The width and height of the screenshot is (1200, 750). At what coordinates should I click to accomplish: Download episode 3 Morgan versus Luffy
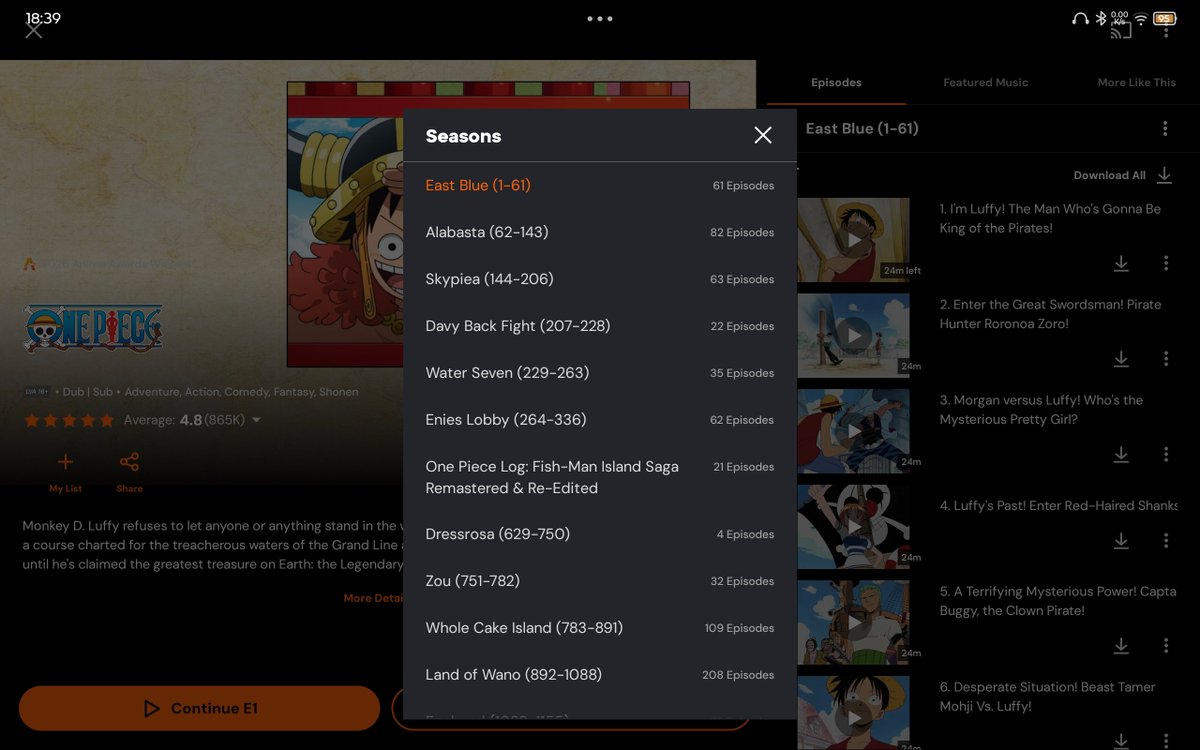coord(1121,454)
